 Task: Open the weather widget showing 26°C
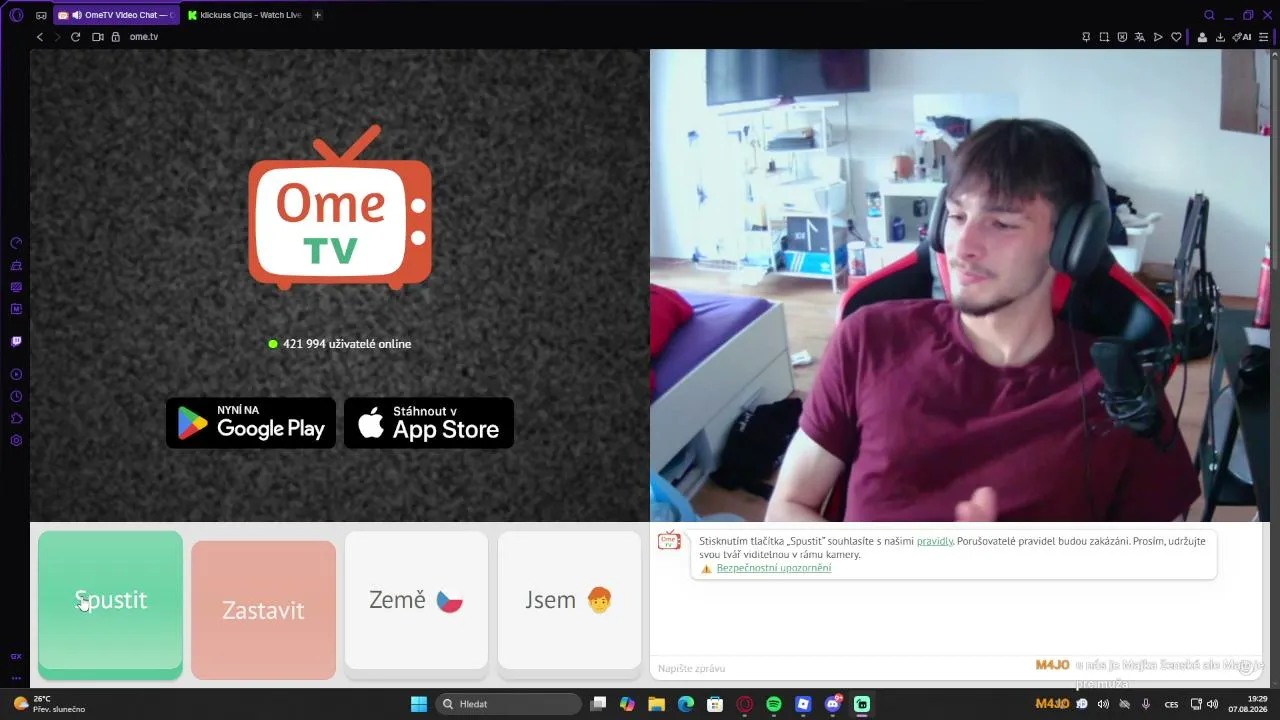tap(48, 704)
